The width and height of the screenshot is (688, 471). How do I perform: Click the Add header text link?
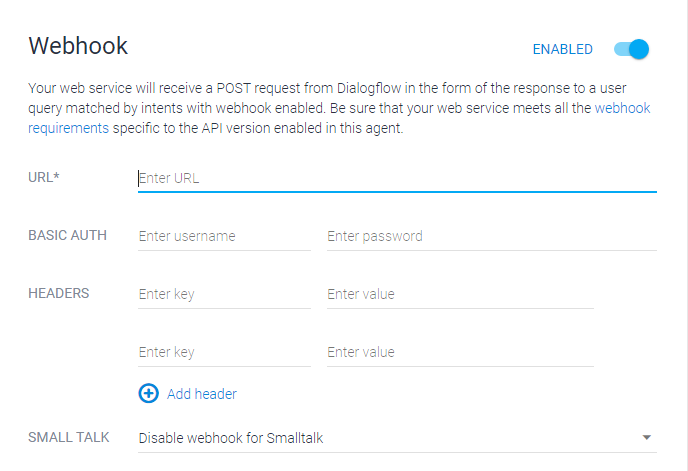point(202,394)
